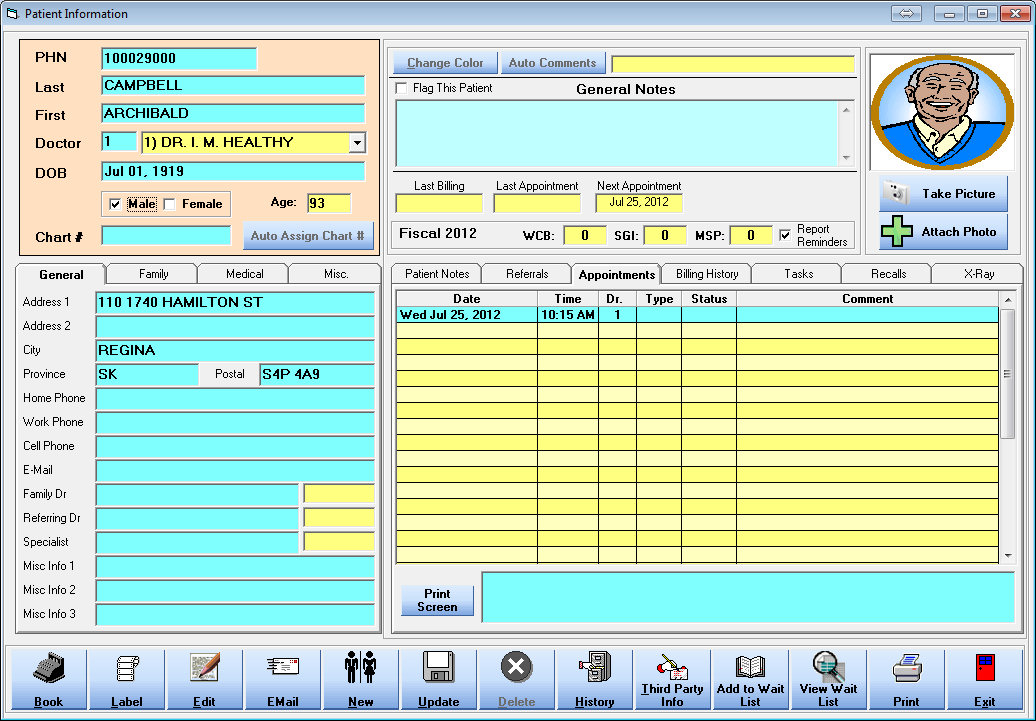Save changes using the Update disk icon
The height and width of the screenshot is (721, 1036).
pyautogui.click(x=438, y=680)
